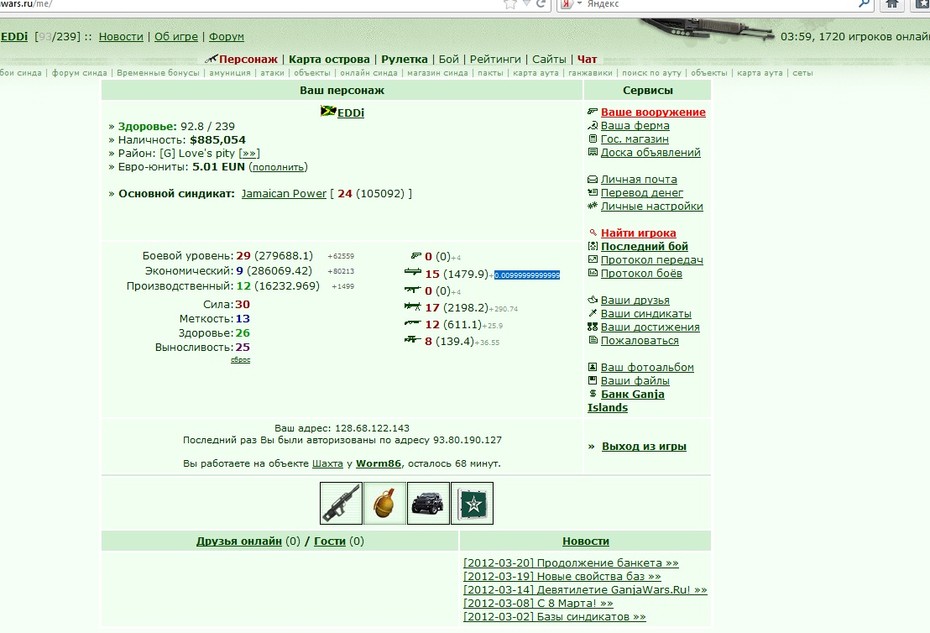Open the green star case item thumbnail
The image size is (930, 633).
[x=472, y=503]
